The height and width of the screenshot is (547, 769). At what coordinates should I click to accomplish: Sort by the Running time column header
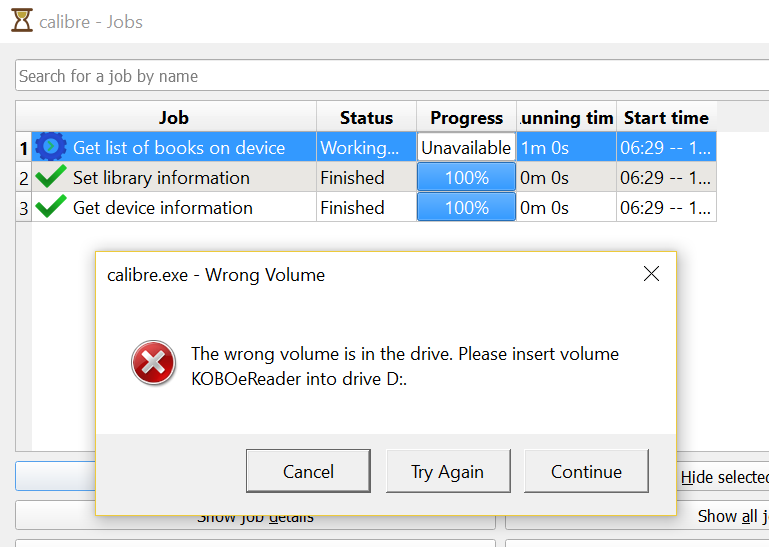566,117
